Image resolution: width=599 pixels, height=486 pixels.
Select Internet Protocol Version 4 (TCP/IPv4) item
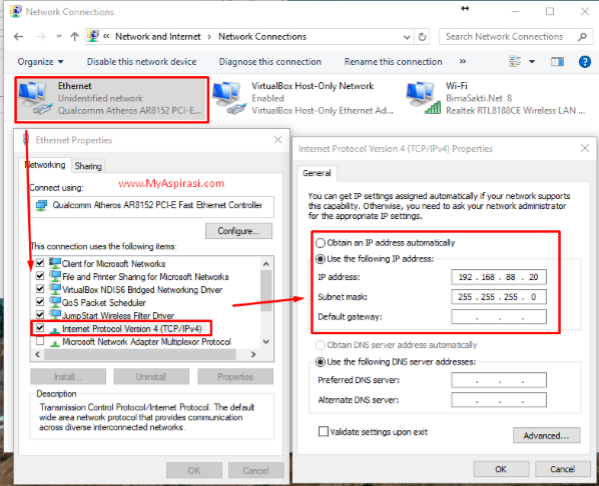click(x=131, y=329)
